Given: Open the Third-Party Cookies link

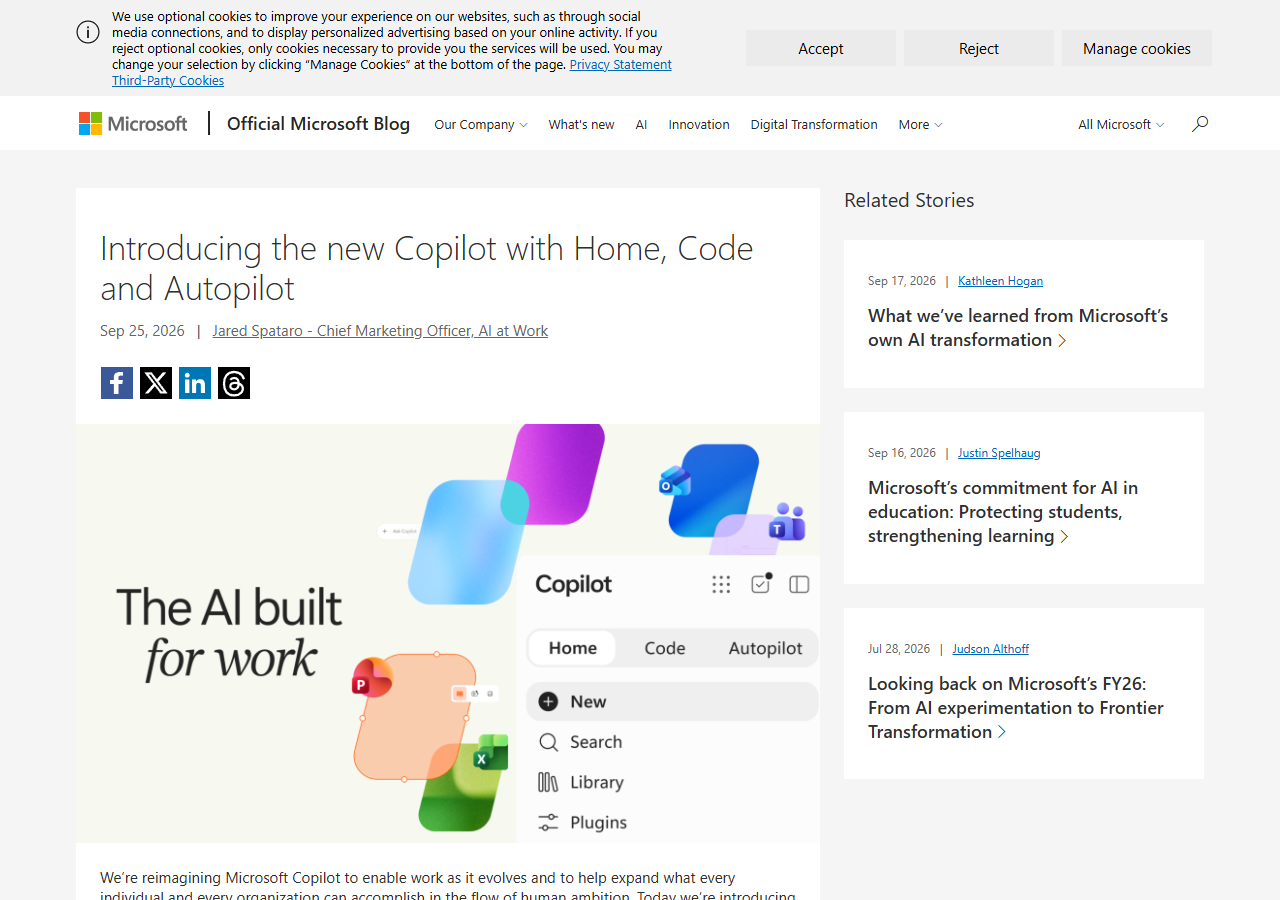Looking at the screenshot, I should tap(168, 81).
